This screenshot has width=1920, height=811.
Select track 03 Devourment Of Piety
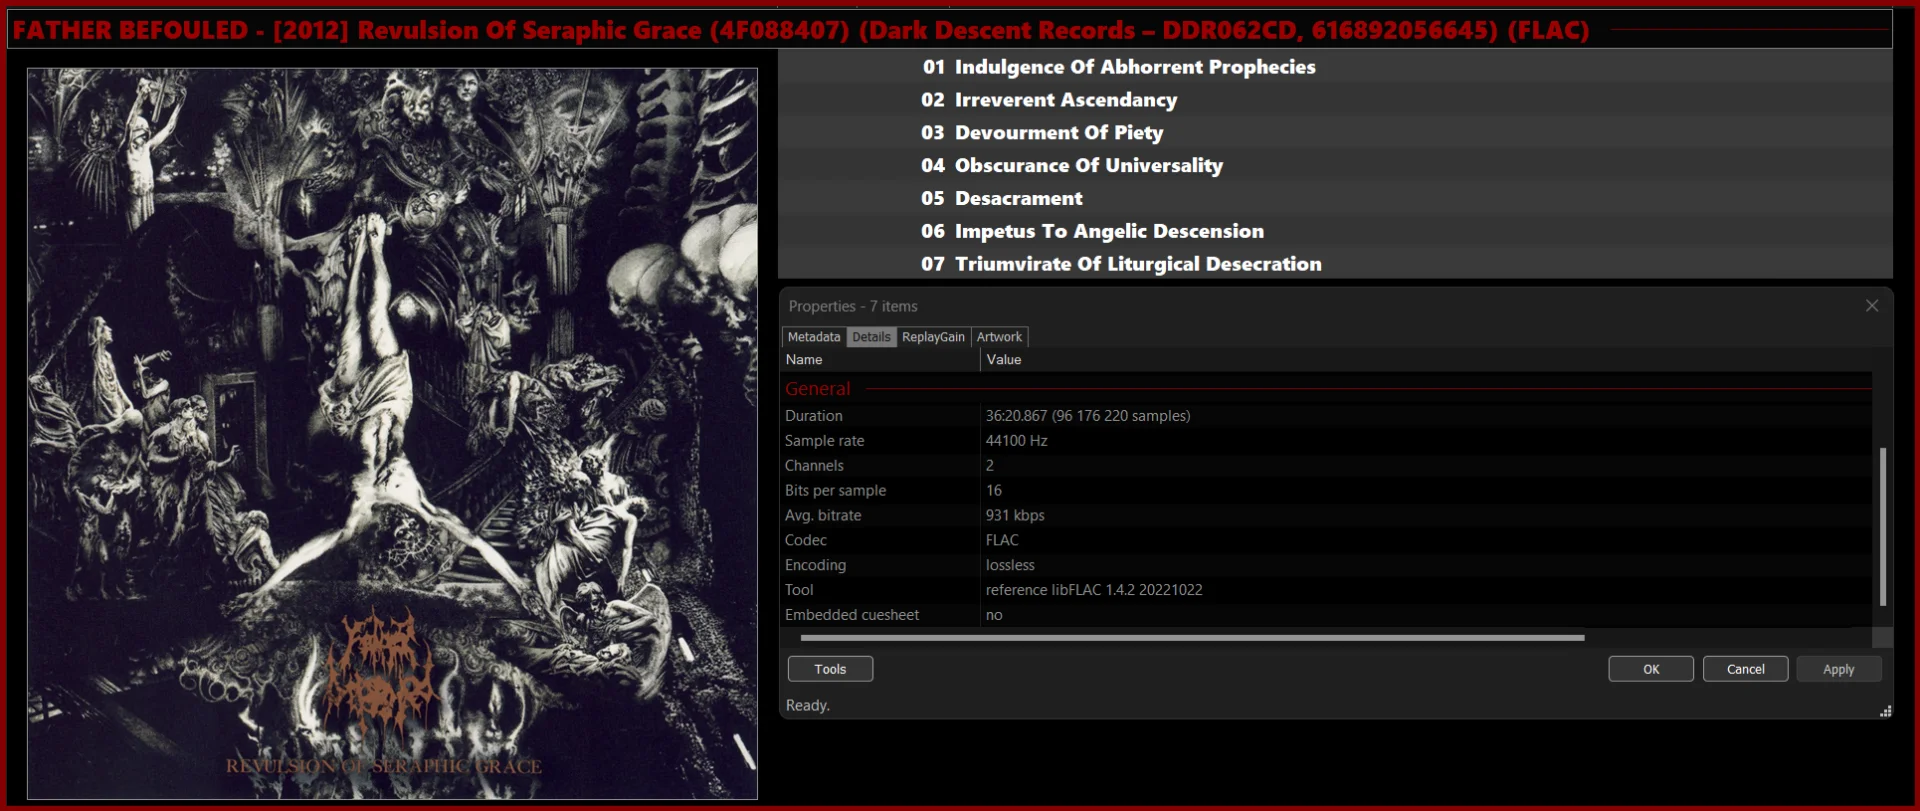1335,133
